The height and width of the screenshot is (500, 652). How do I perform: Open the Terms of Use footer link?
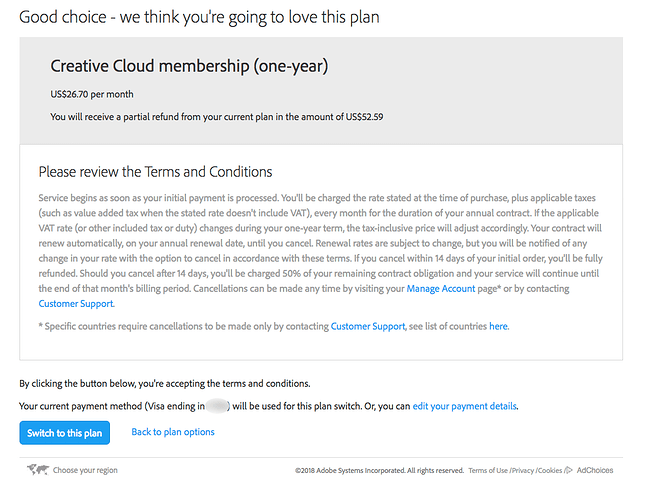(x=488, y=470)
